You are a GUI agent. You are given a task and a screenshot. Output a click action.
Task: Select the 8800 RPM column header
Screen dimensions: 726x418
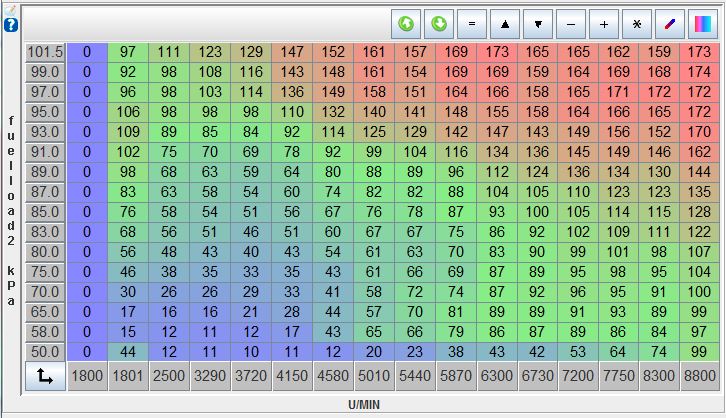click(699, 377)
